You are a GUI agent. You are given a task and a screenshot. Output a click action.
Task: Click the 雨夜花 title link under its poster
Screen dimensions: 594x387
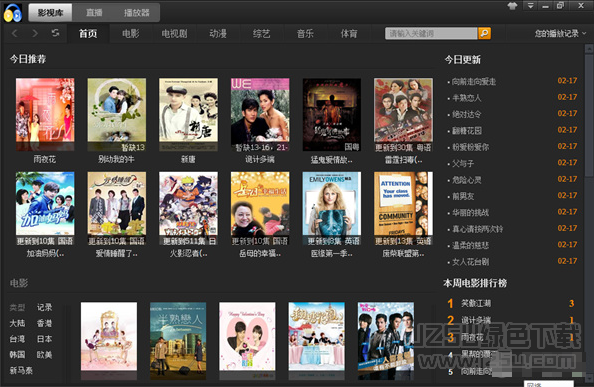[45, 159]
